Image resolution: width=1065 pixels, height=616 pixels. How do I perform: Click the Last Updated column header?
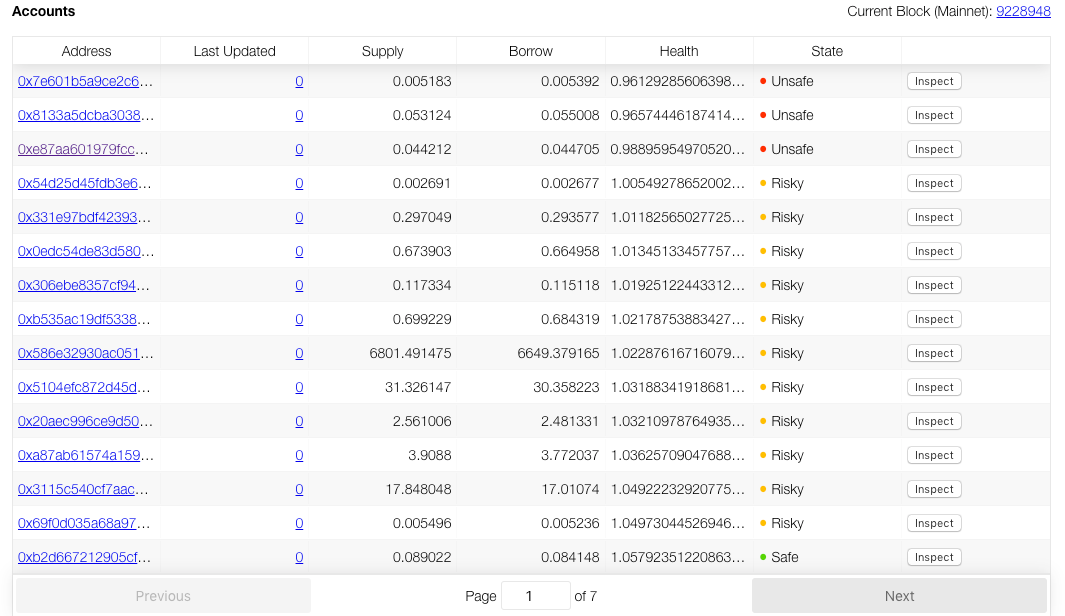[234, 51]
